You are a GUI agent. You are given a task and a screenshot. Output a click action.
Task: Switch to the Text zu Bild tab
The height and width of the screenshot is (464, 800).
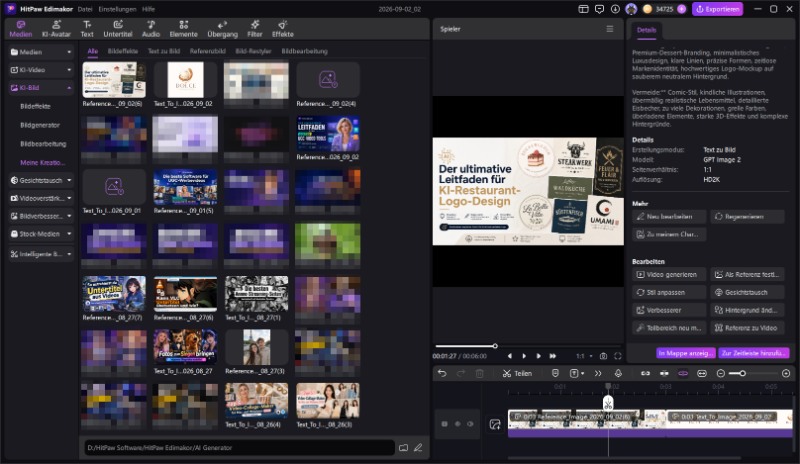(x=164, y=51)
